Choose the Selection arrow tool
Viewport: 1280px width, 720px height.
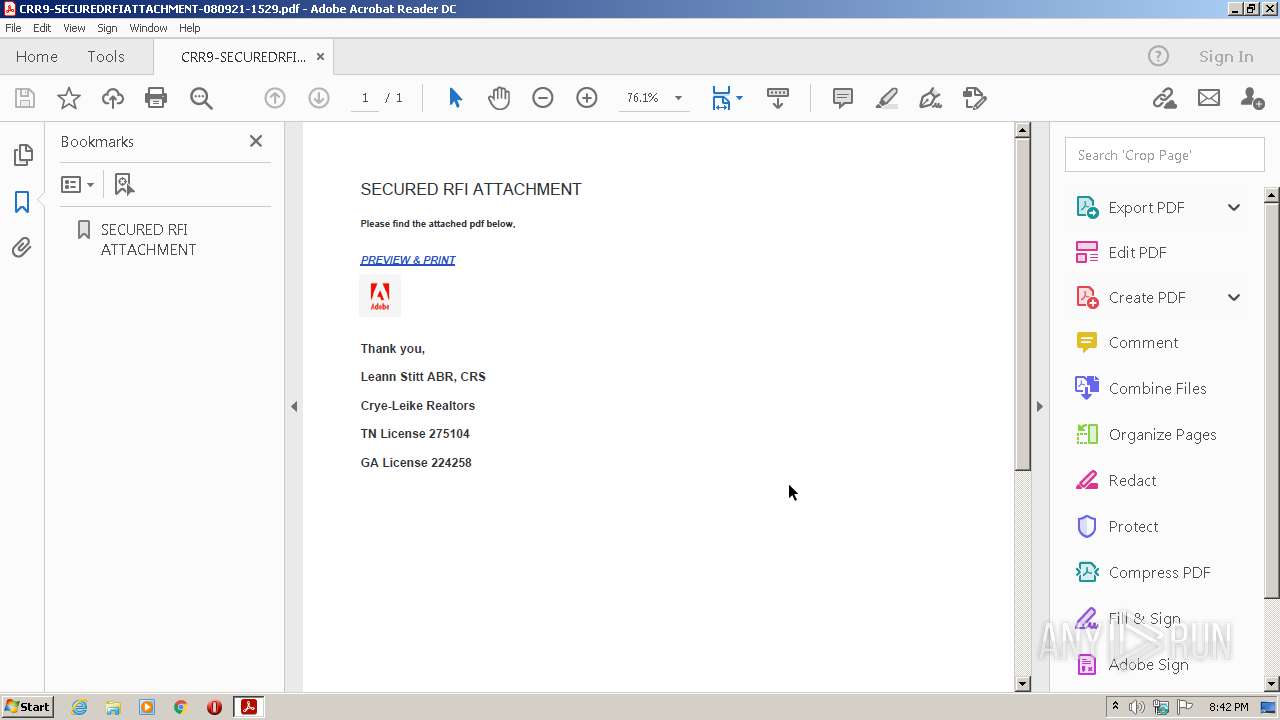[456, 98]
